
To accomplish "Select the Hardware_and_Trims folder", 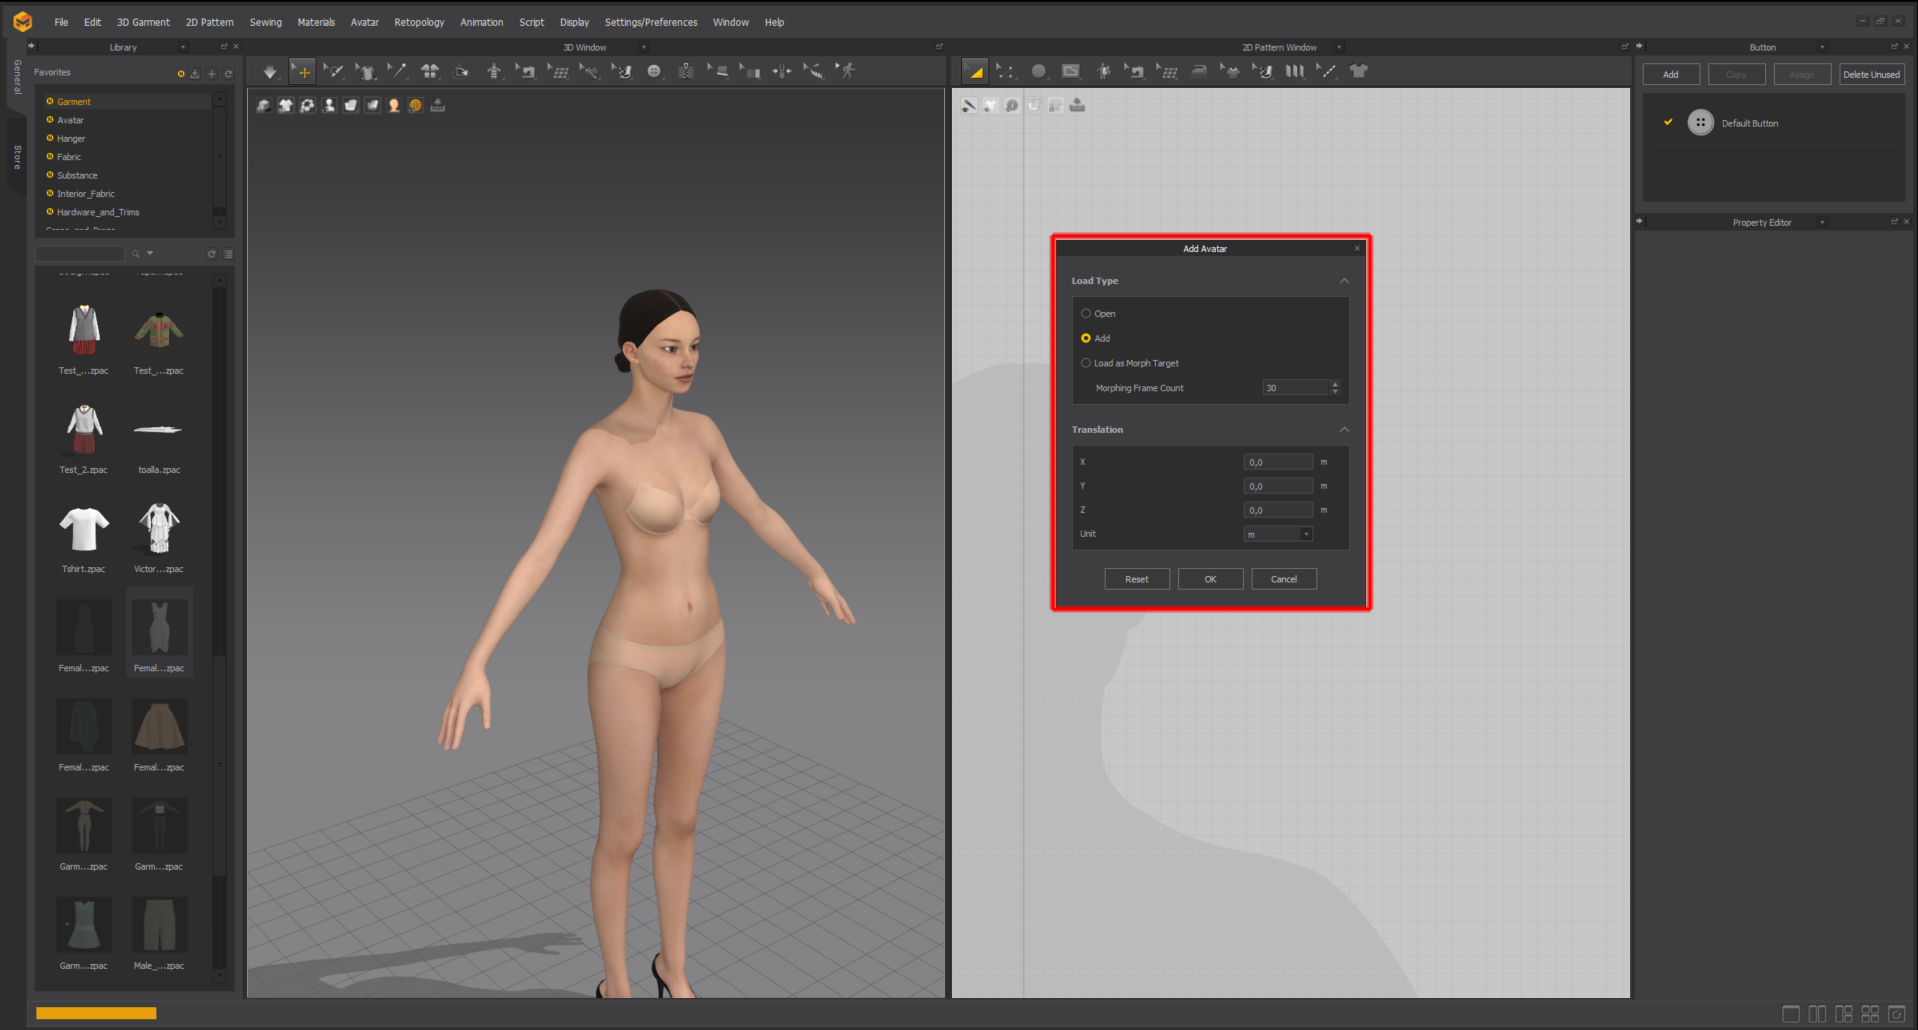I will (98, 212).
